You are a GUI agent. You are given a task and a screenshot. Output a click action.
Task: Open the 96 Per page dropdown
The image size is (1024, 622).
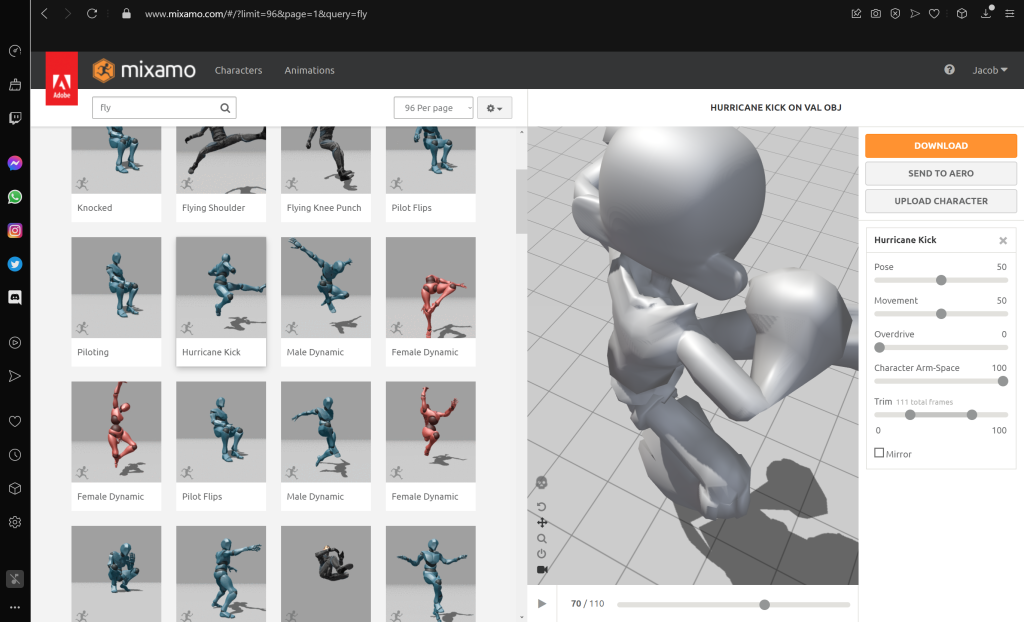(x=434, y=108)
